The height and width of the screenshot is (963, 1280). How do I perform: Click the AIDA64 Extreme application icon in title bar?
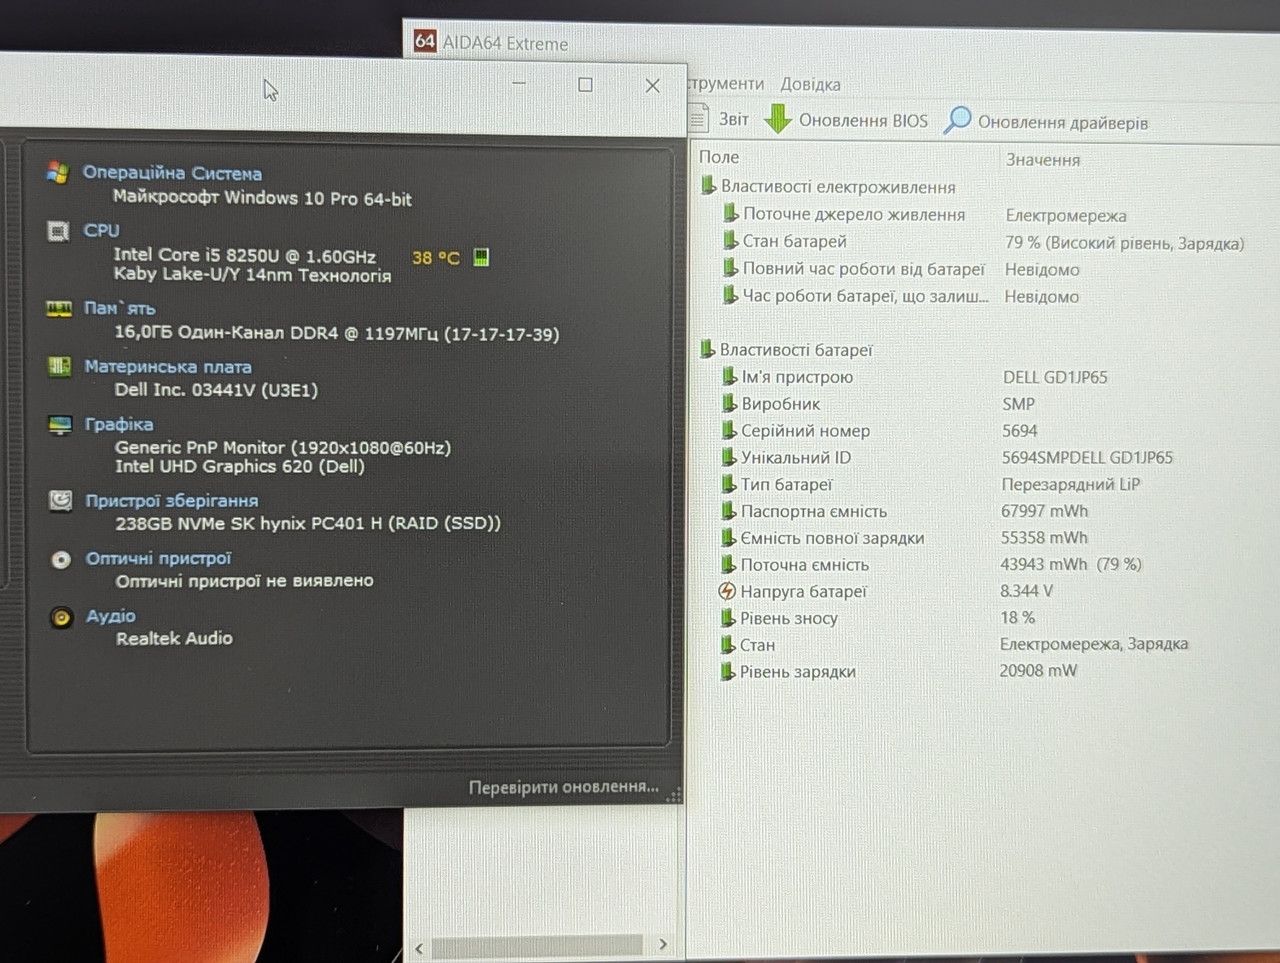click(425, 41)
